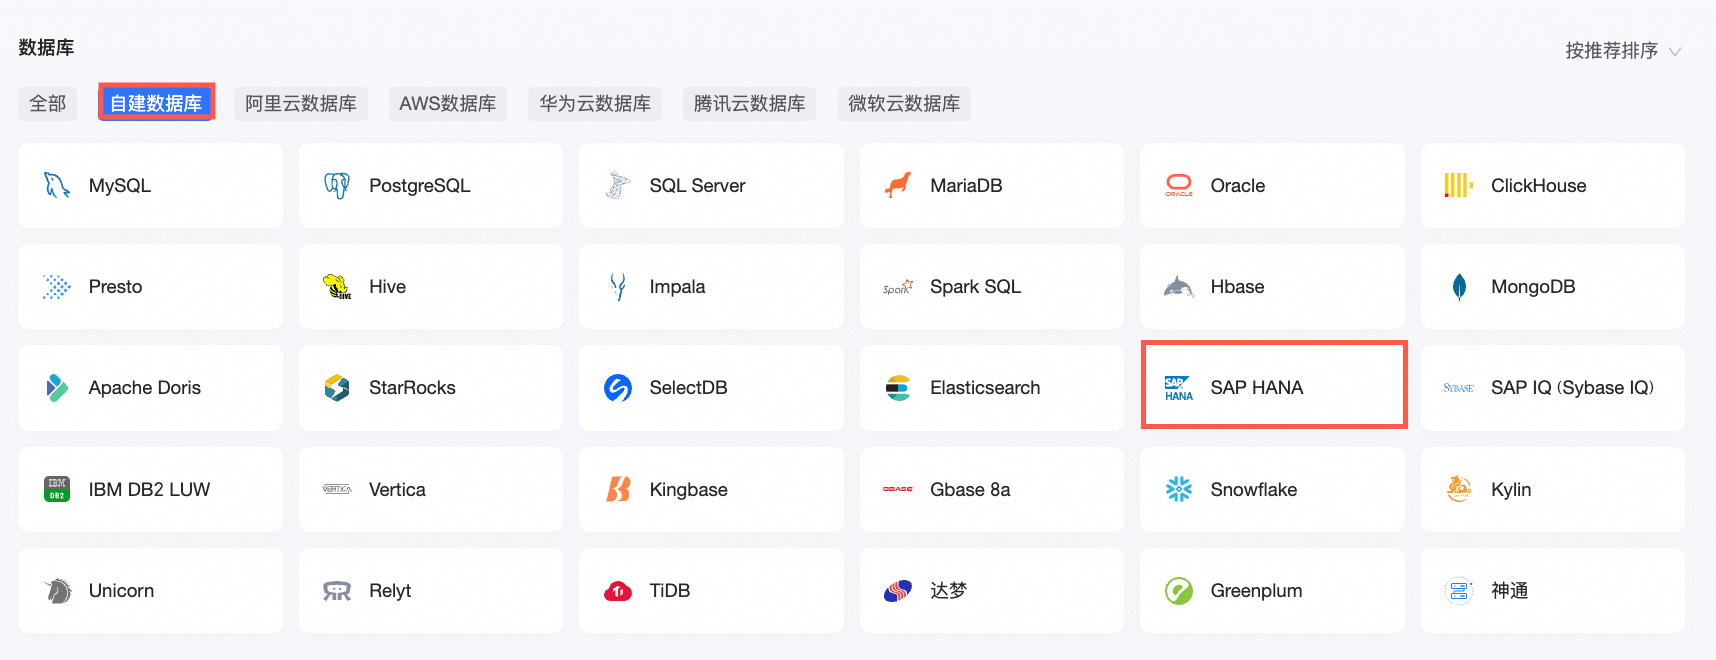The height and width of the screenshot is (660, 1716).
Task: Open the 按推荐排序 sort dropdown
Action: pyautogui.click(x=1622, y=51)
